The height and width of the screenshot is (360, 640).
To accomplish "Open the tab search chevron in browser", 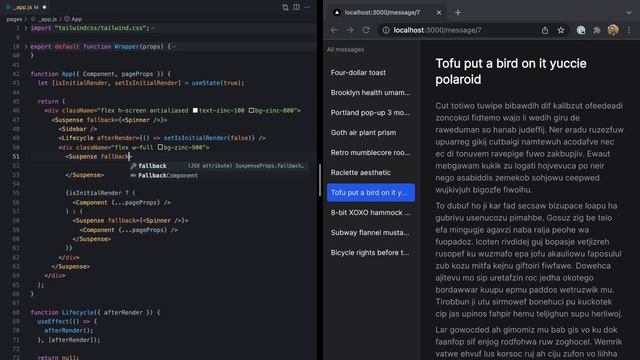I will (629, 13).
